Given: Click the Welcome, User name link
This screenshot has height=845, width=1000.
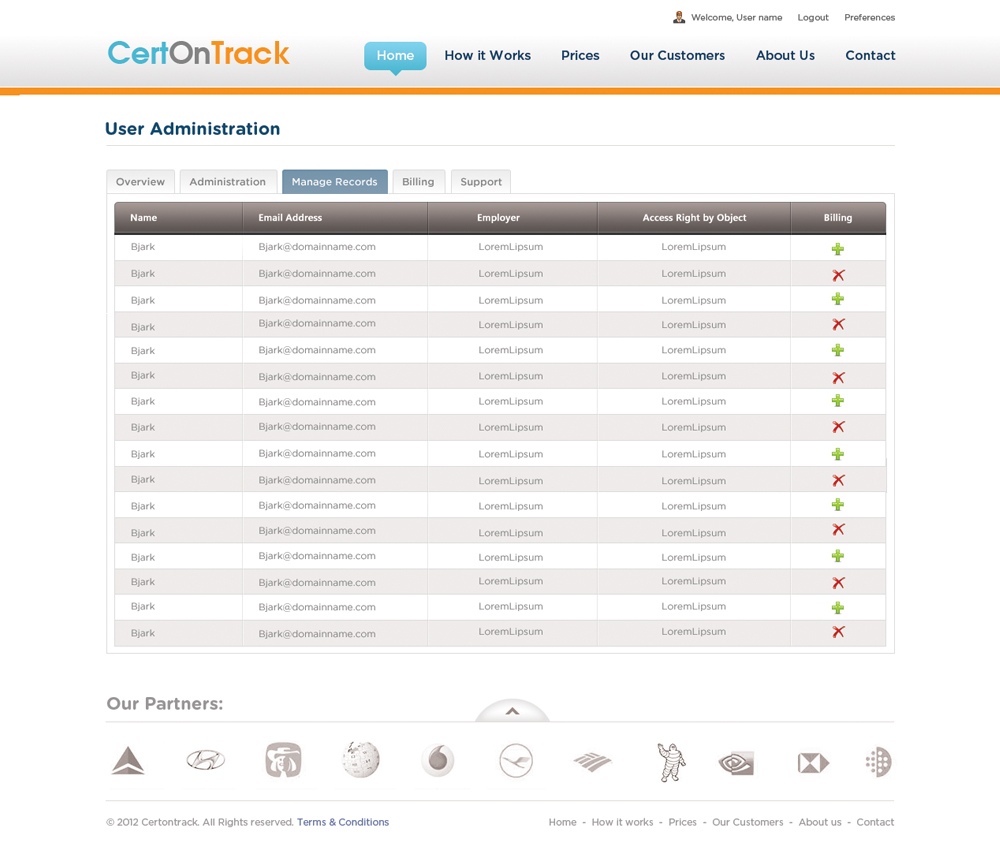Looking at the screenshot, I should pyautogui.click(x=737, y=17).
